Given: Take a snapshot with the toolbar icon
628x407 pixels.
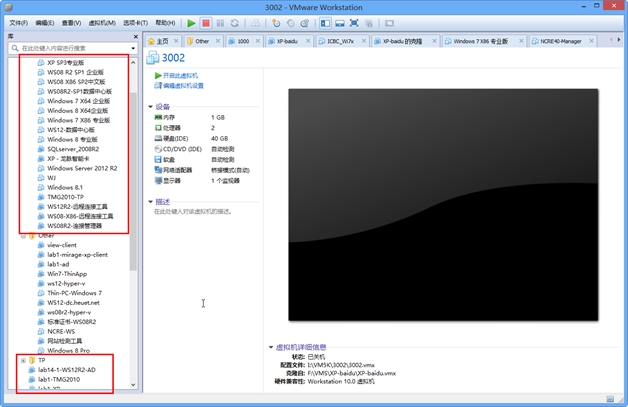Looking at the screenshot, I should (276, 23).
